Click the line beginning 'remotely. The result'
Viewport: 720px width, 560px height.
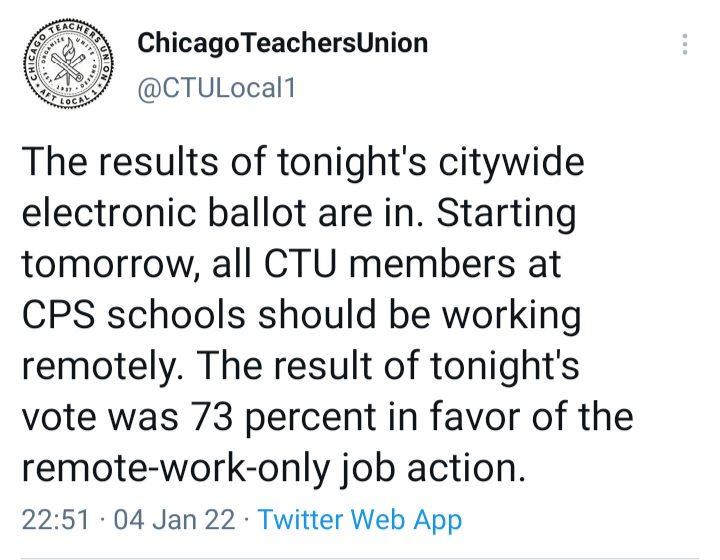pyautogui.click(x=300, y=366)
